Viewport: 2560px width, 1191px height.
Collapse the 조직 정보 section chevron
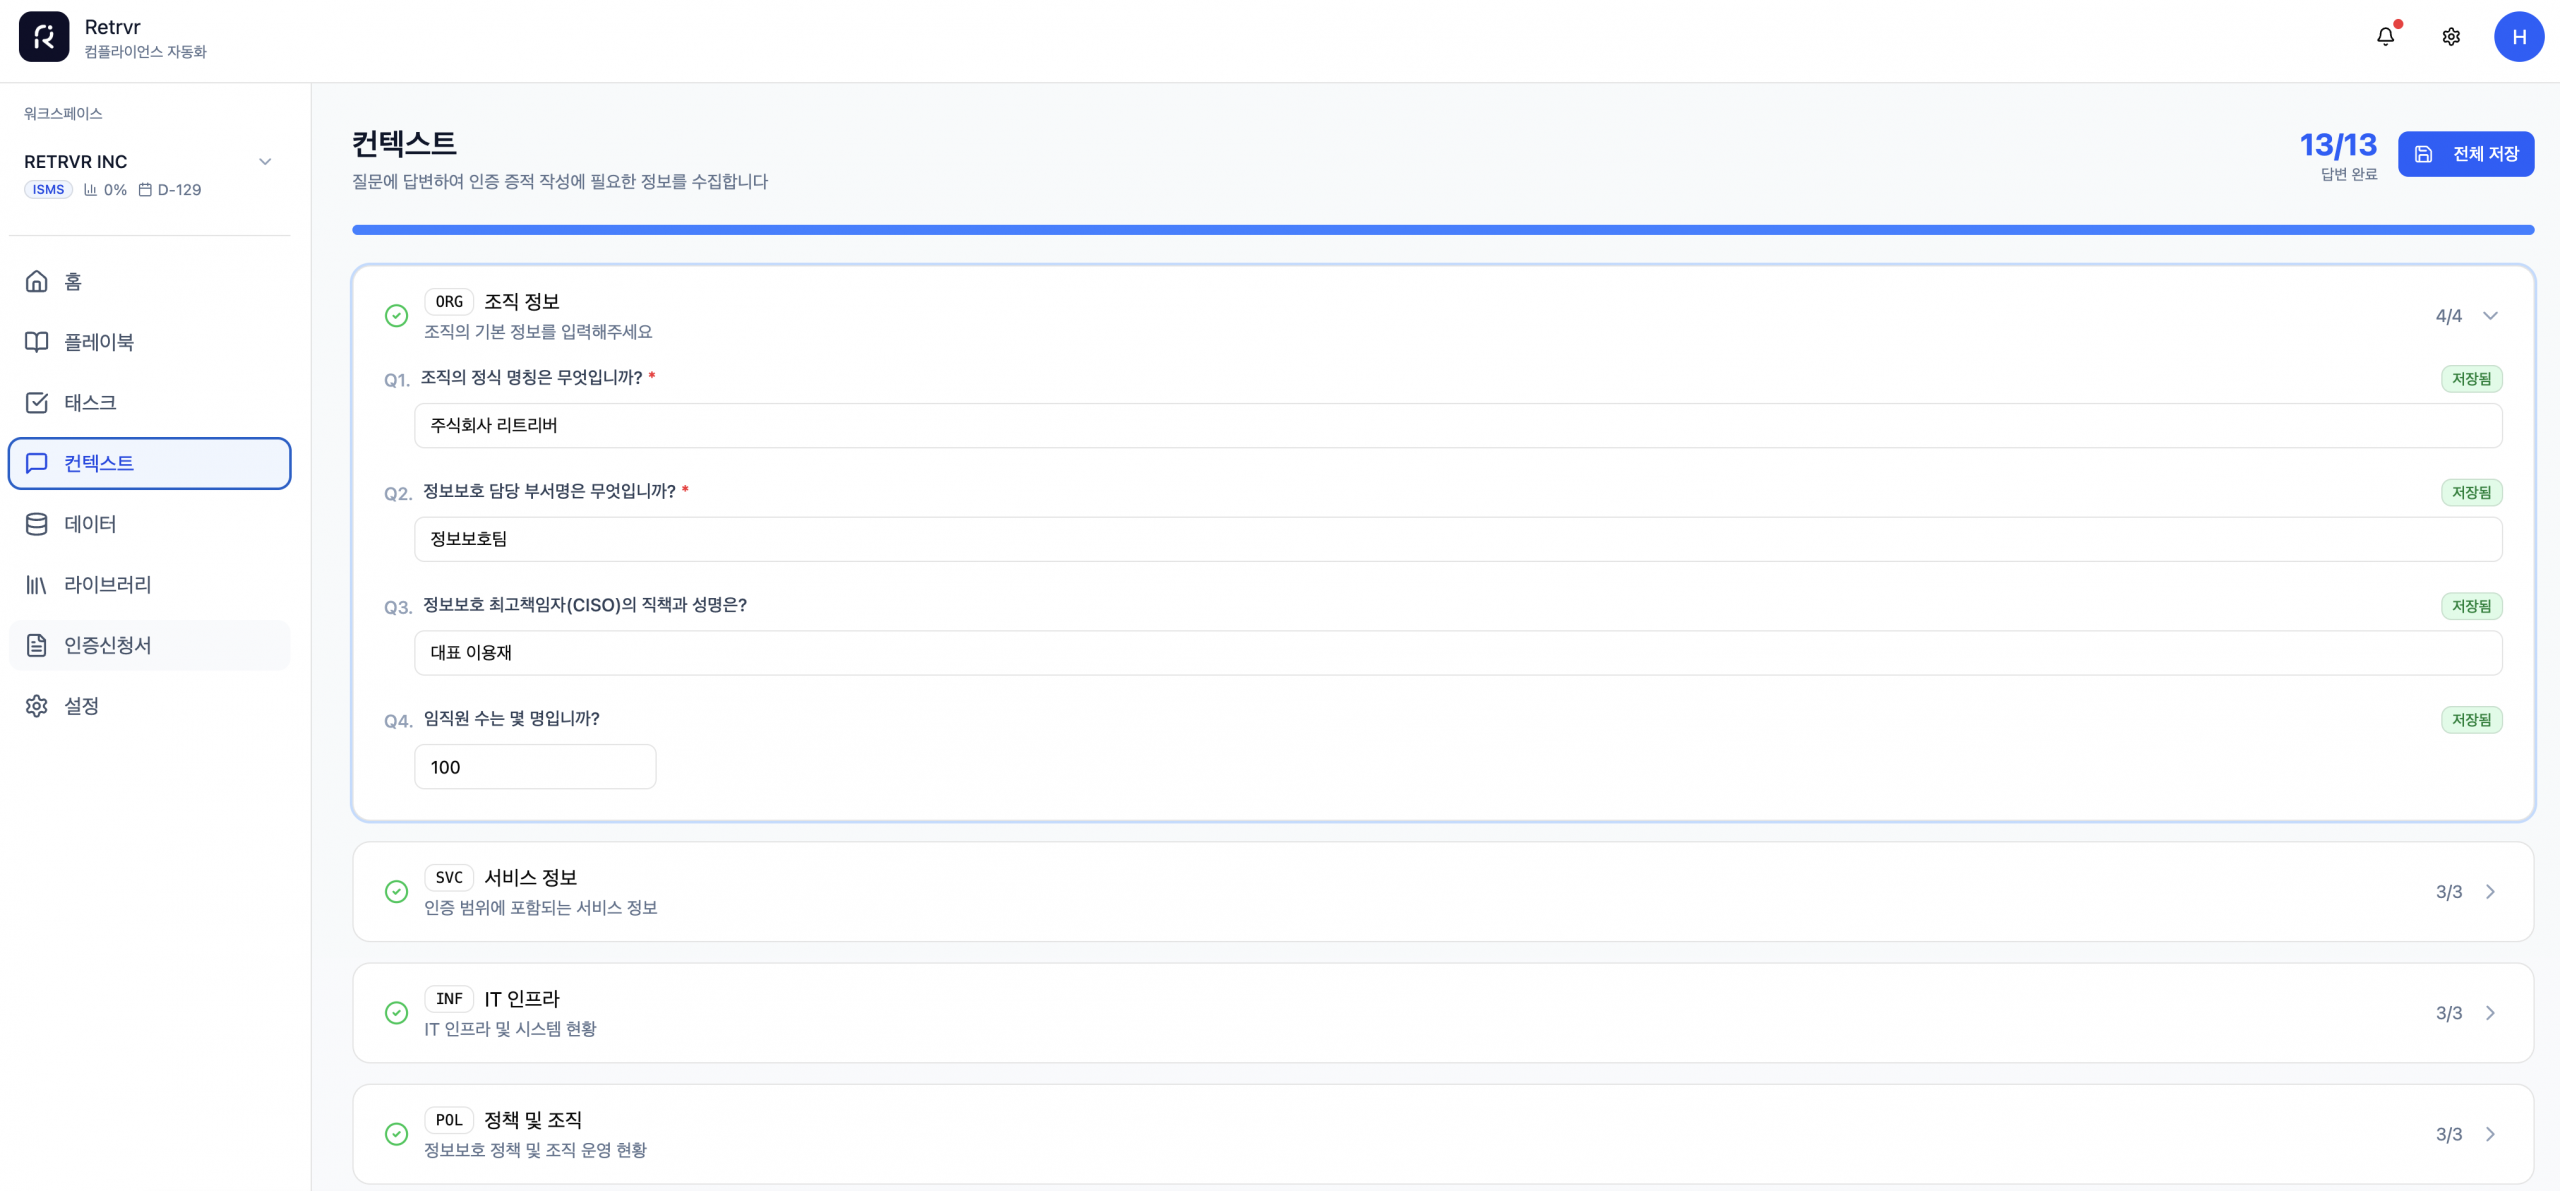click(2490, 316)
